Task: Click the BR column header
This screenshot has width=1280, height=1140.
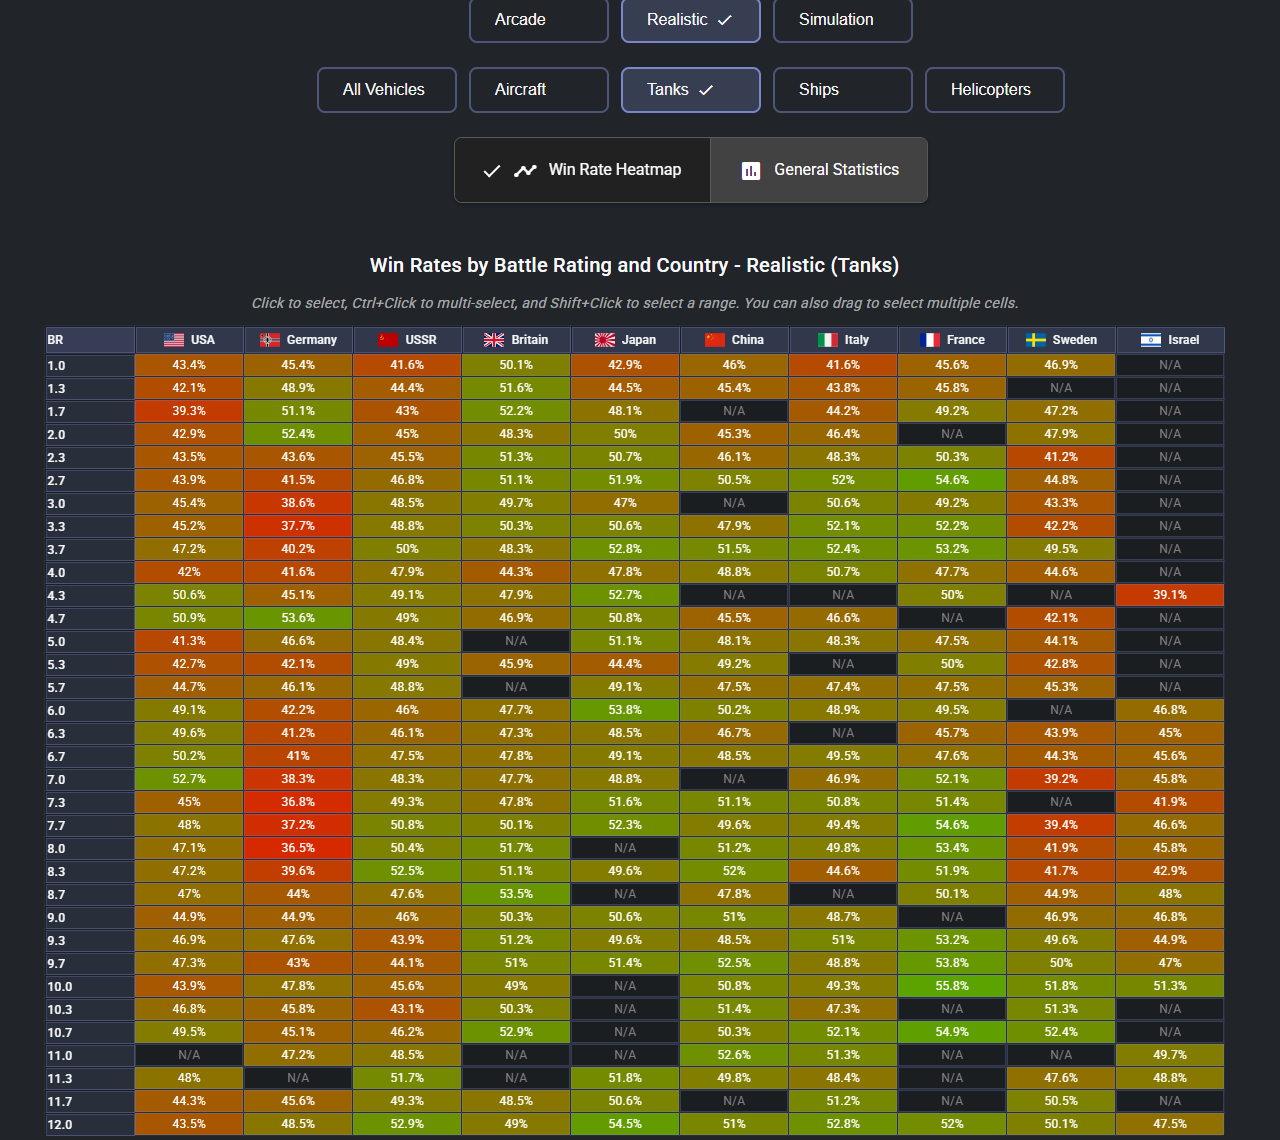Action: point(90,340)
